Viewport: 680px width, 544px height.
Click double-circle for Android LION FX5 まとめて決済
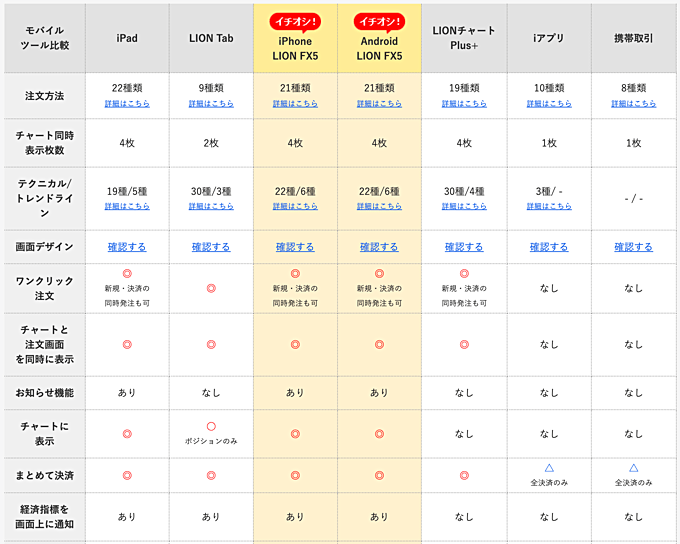[379, 475]
